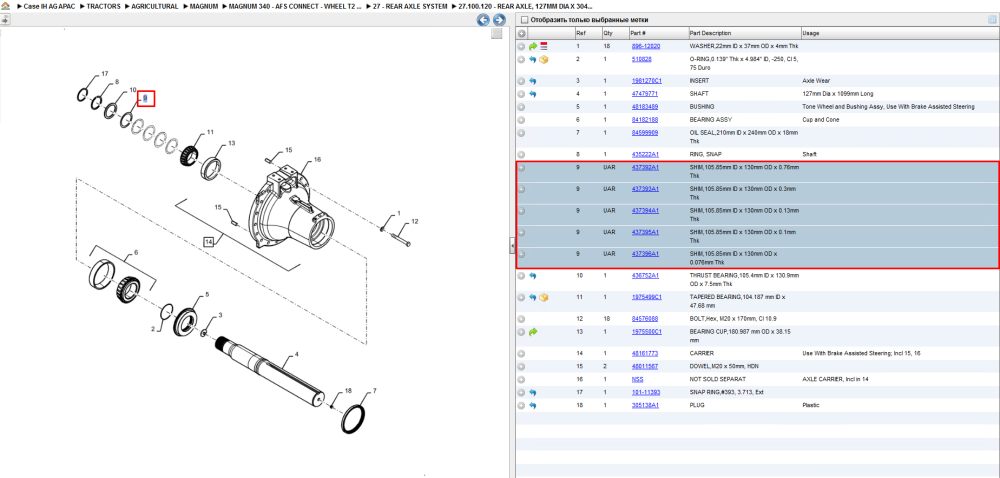Click 'Plastic' usage cell on PLUG row
Viewport: 1000px width, 478px height.
coord(811,405)
